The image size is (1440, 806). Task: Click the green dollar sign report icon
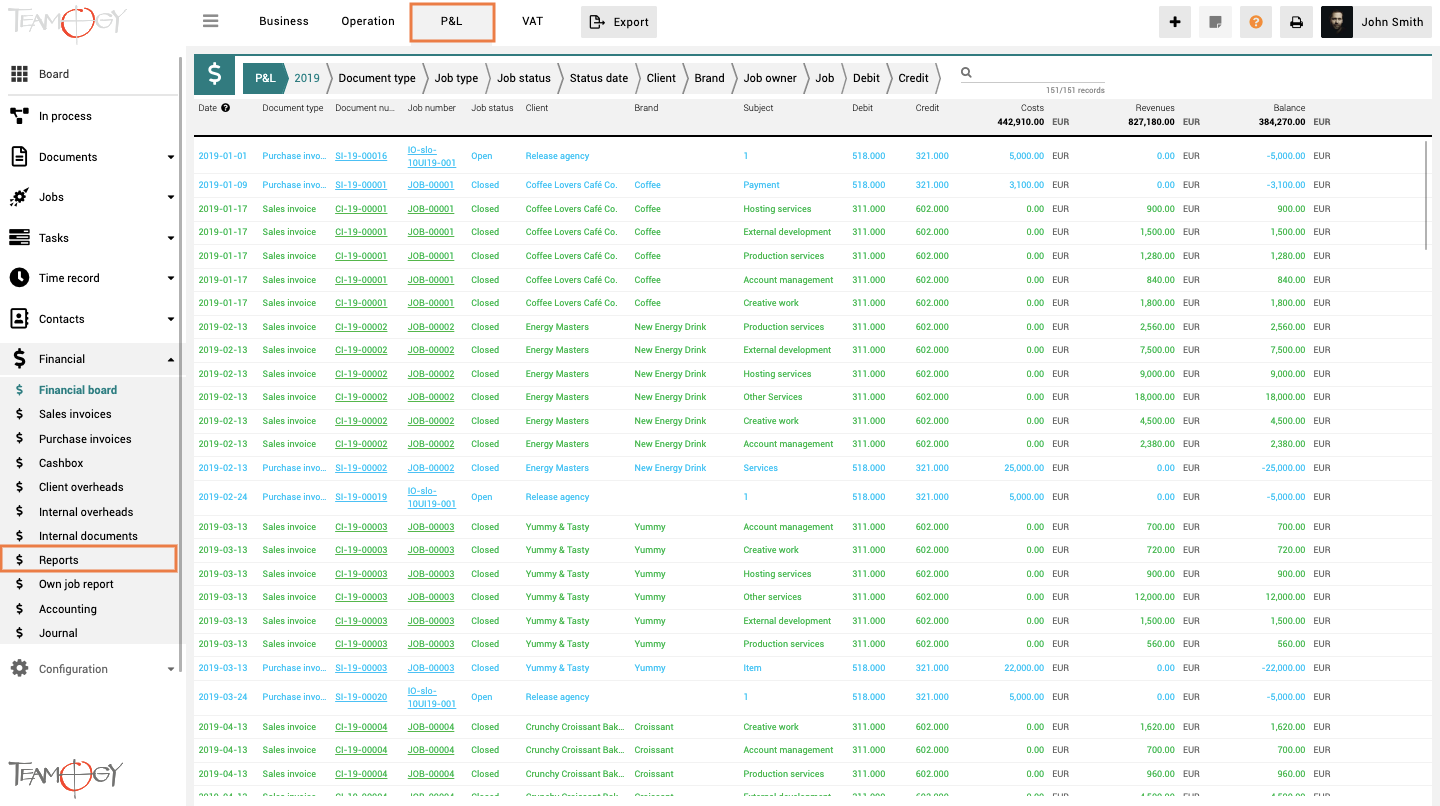(214, 74)
